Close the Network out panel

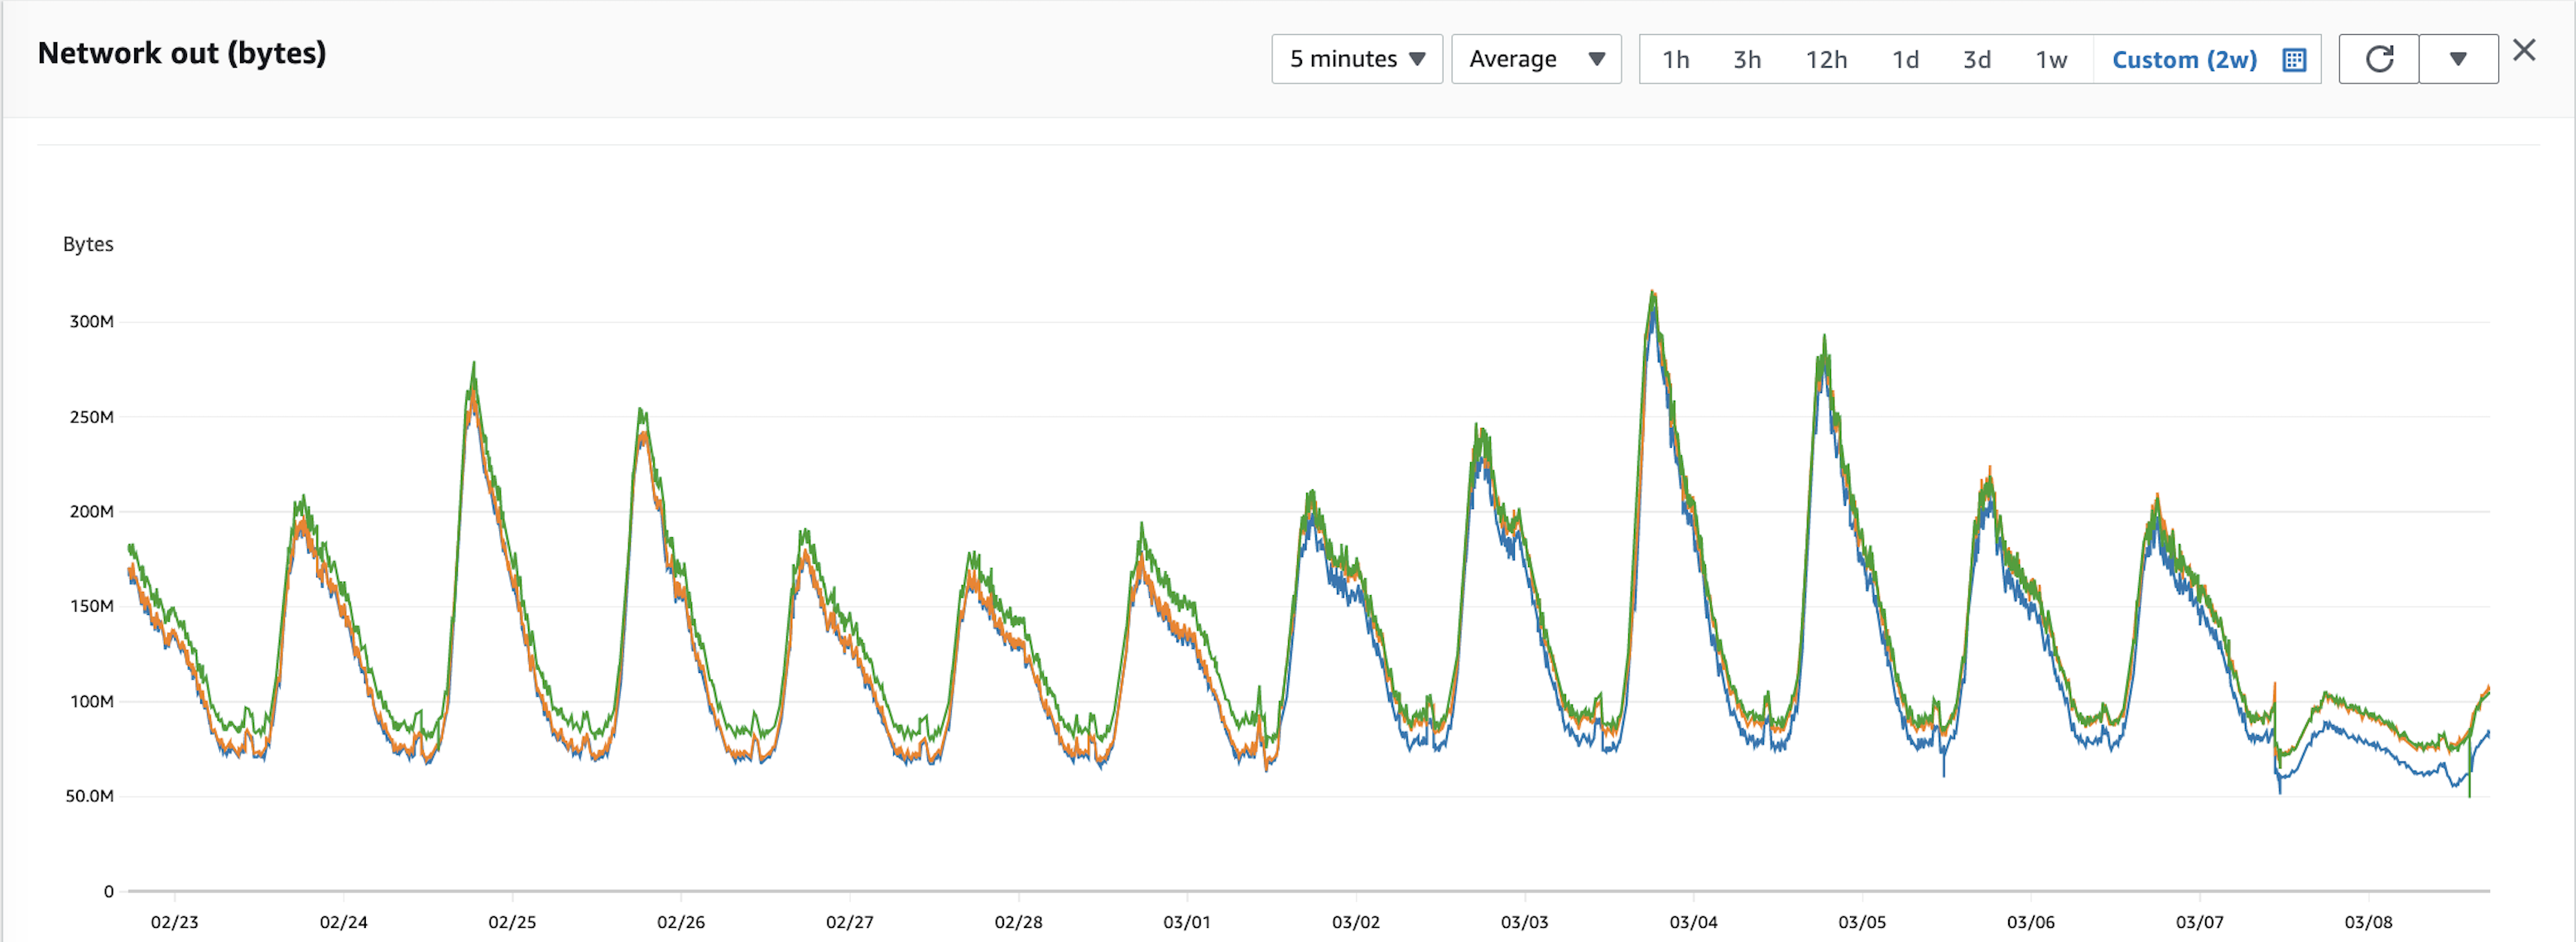(2524, 50)
